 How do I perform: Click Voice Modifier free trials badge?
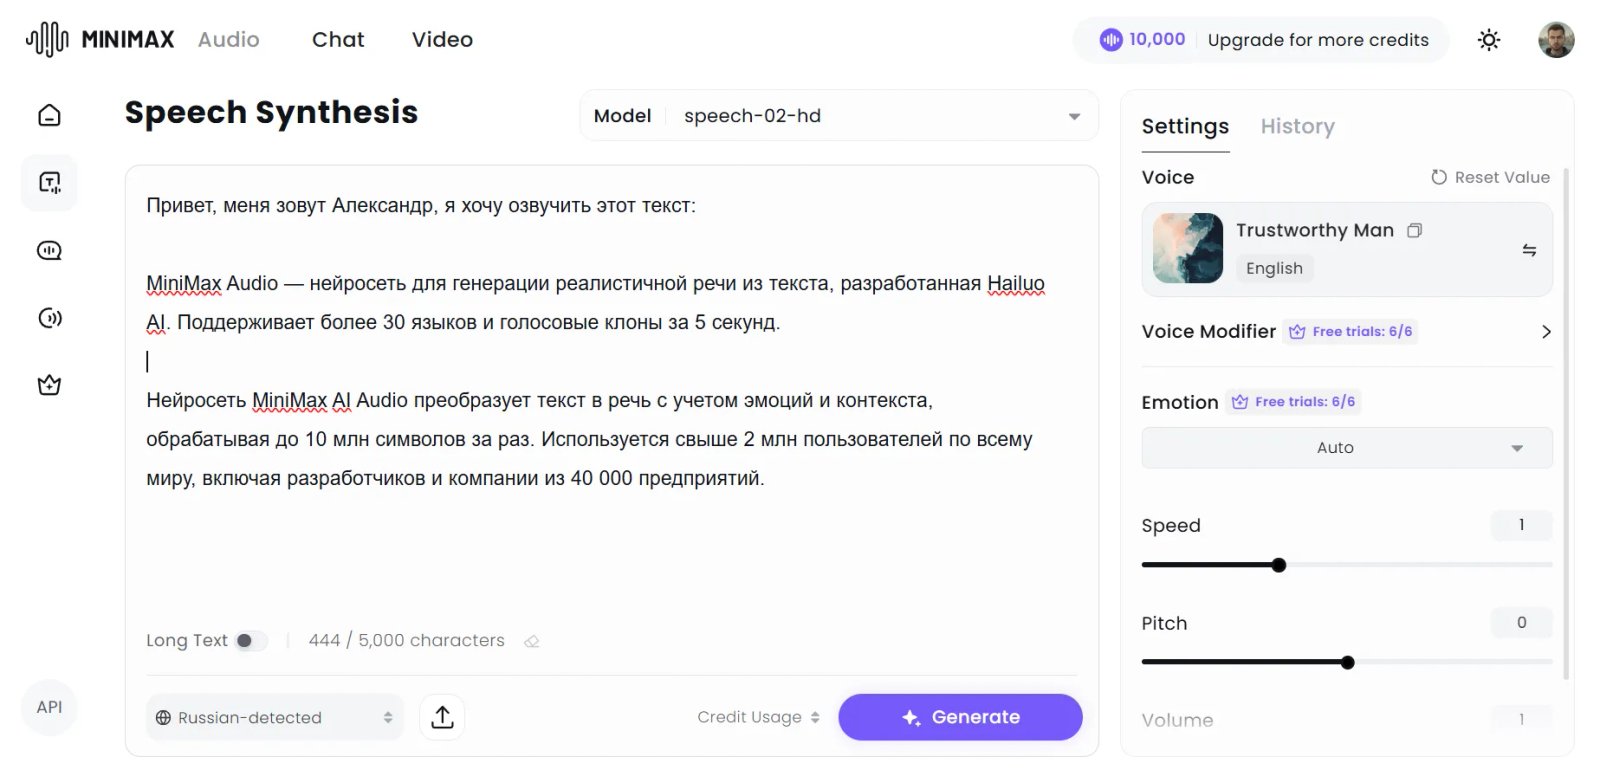click(x=1350, y=332)
